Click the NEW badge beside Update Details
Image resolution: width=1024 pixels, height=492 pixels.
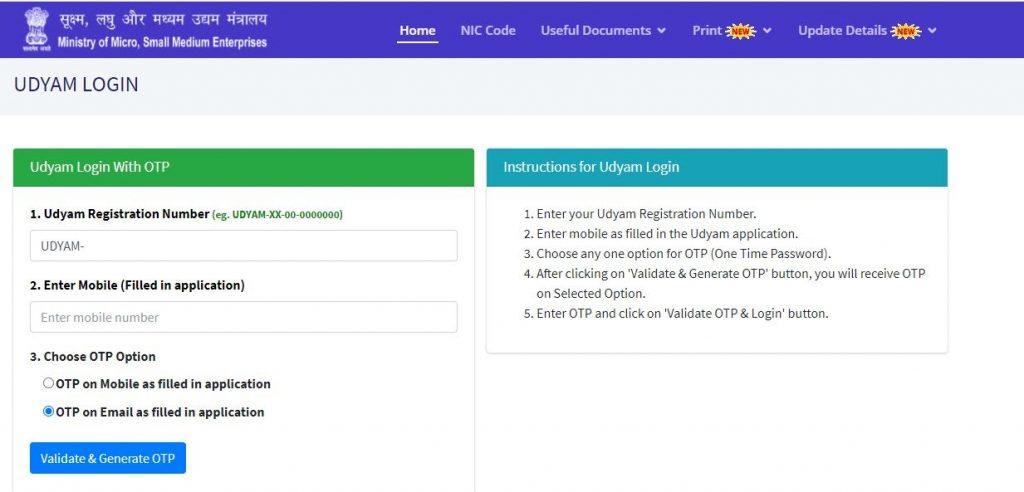tap(906, 31)
